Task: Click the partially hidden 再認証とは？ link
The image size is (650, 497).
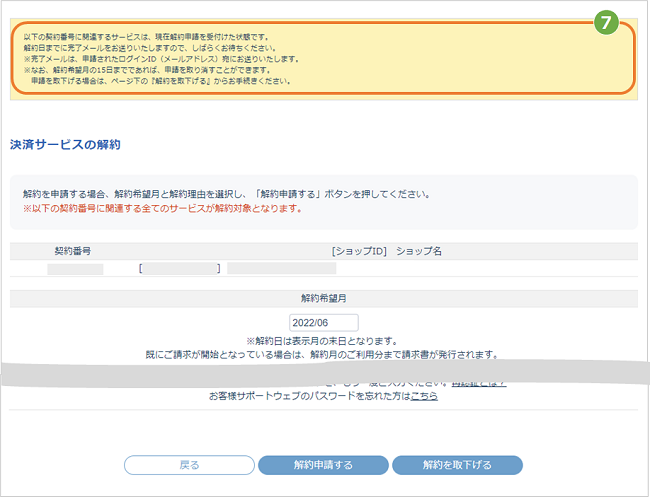Action: (x=478, y=383)
